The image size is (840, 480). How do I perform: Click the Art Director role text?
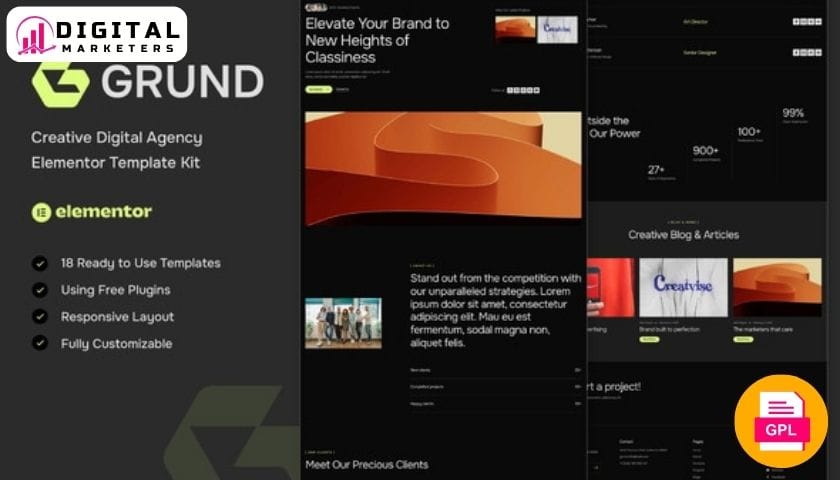pyautogui.click(x=696, y=22)
